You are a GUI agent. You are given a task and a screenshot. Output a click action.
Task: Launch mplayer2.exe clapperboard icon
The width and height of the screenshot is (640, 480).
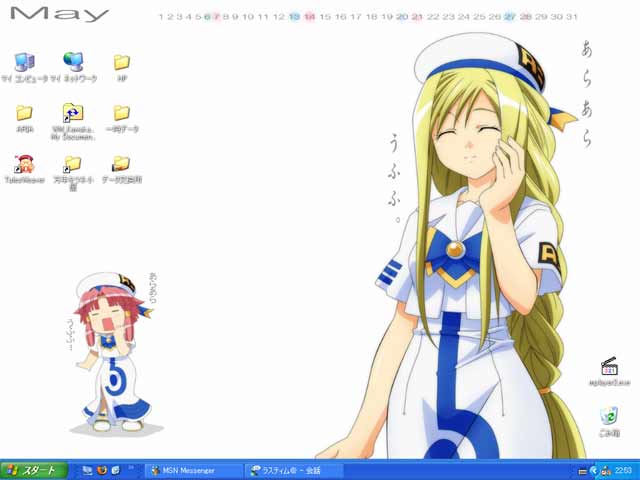[609, 367]
